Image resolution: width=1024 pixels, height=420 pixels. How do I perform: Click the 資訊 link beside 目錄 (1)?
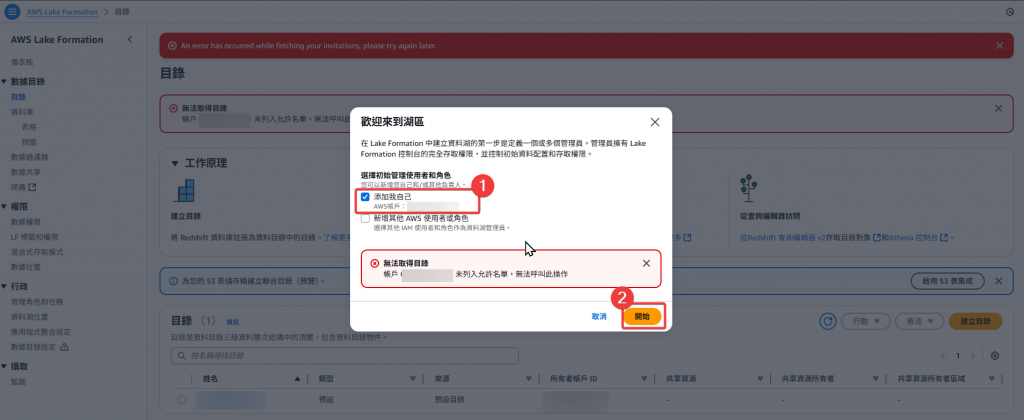pos(233,322)
